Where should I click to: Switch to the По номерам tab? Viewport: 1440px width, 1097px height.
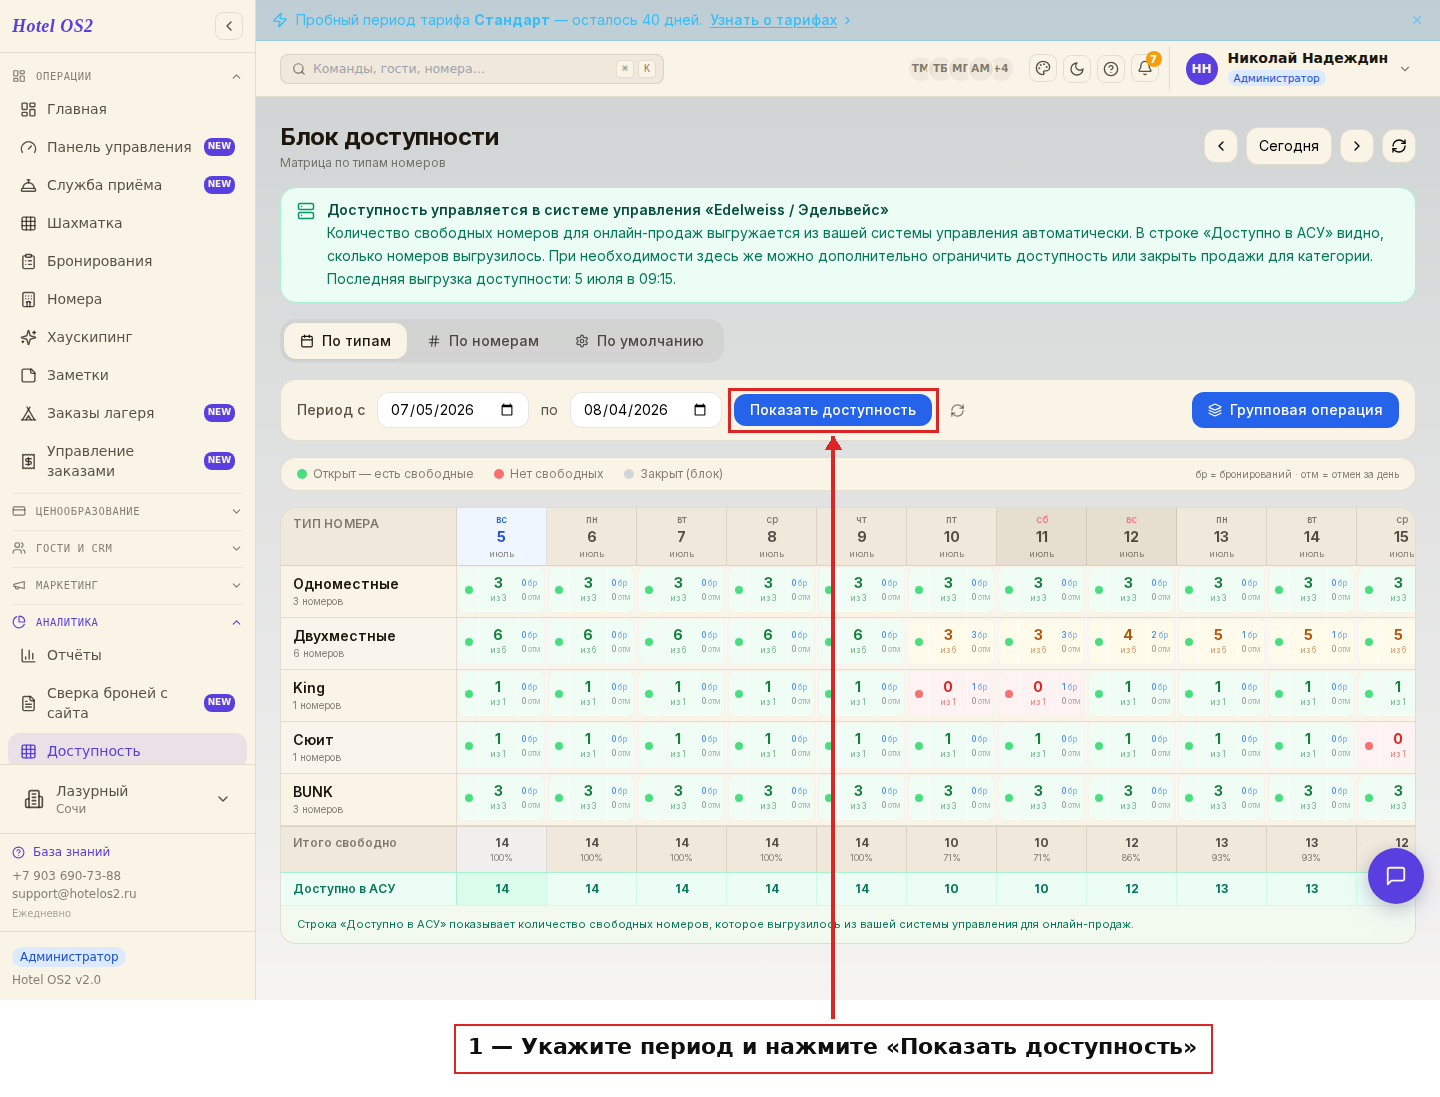(484, 341)
